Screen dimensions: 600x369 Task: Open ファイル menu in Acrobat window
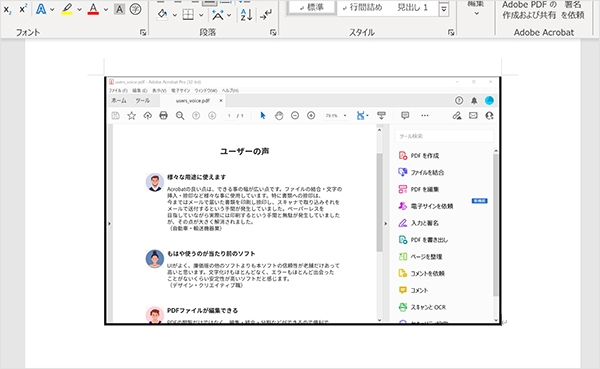118,91
